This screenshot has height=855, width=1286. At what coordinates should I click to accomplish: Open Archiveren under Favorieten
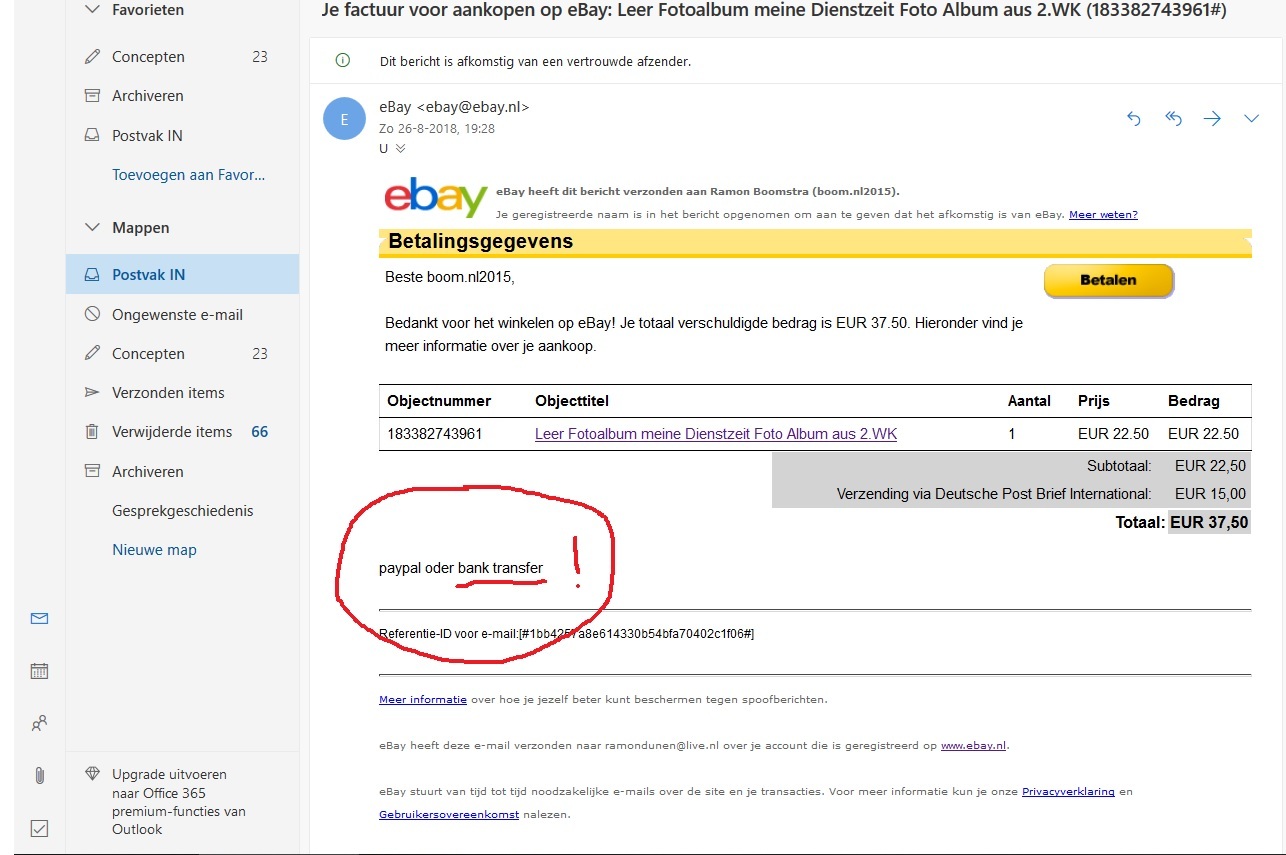point(148,96)
